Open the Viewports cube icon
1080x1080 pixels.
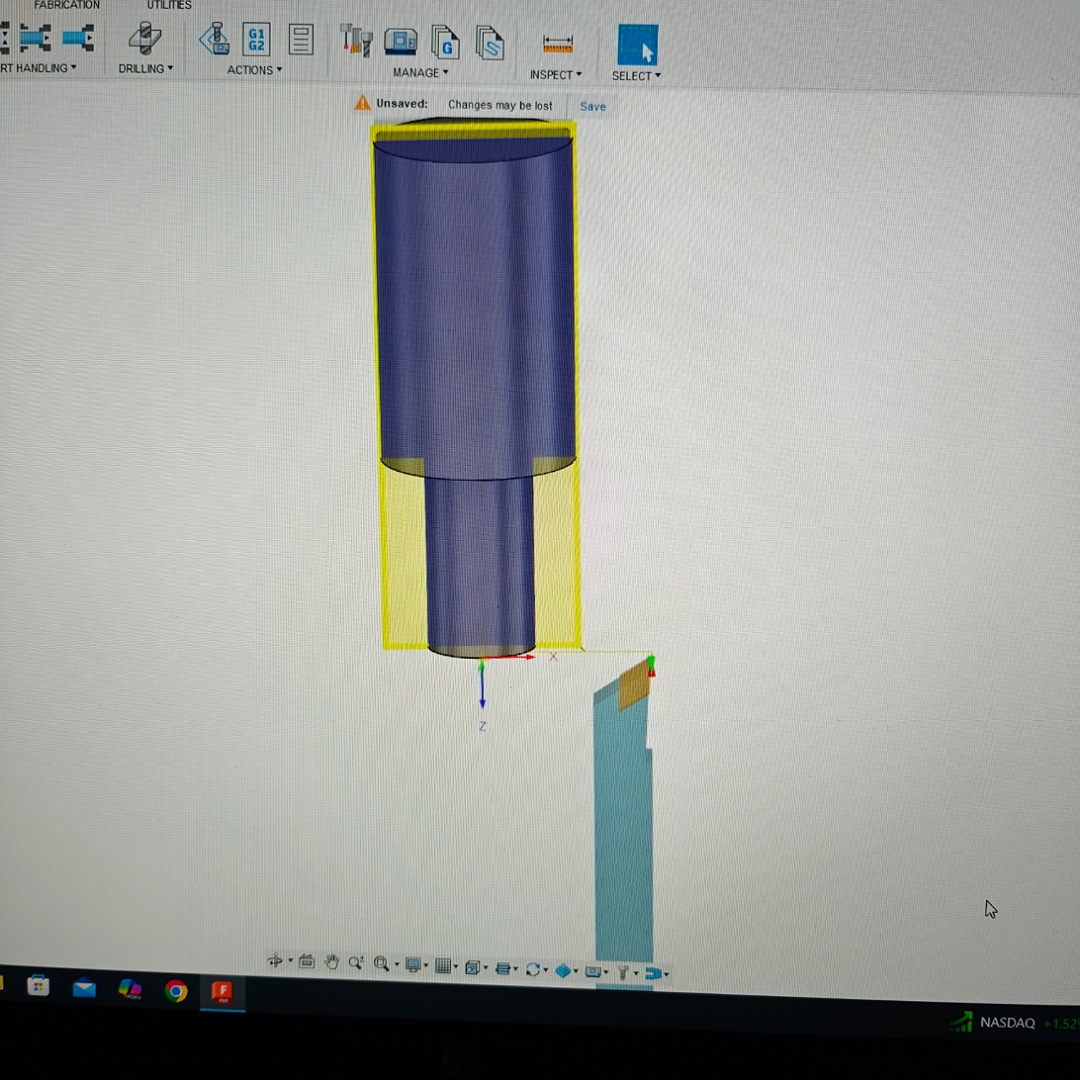[x=472, y=968]
